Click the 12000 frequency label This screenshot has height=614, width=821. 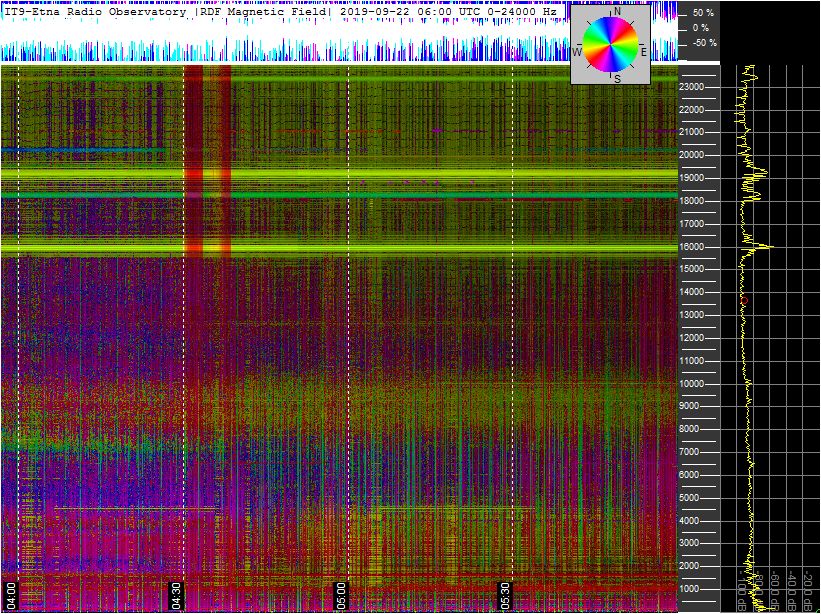tap(692, 338)
